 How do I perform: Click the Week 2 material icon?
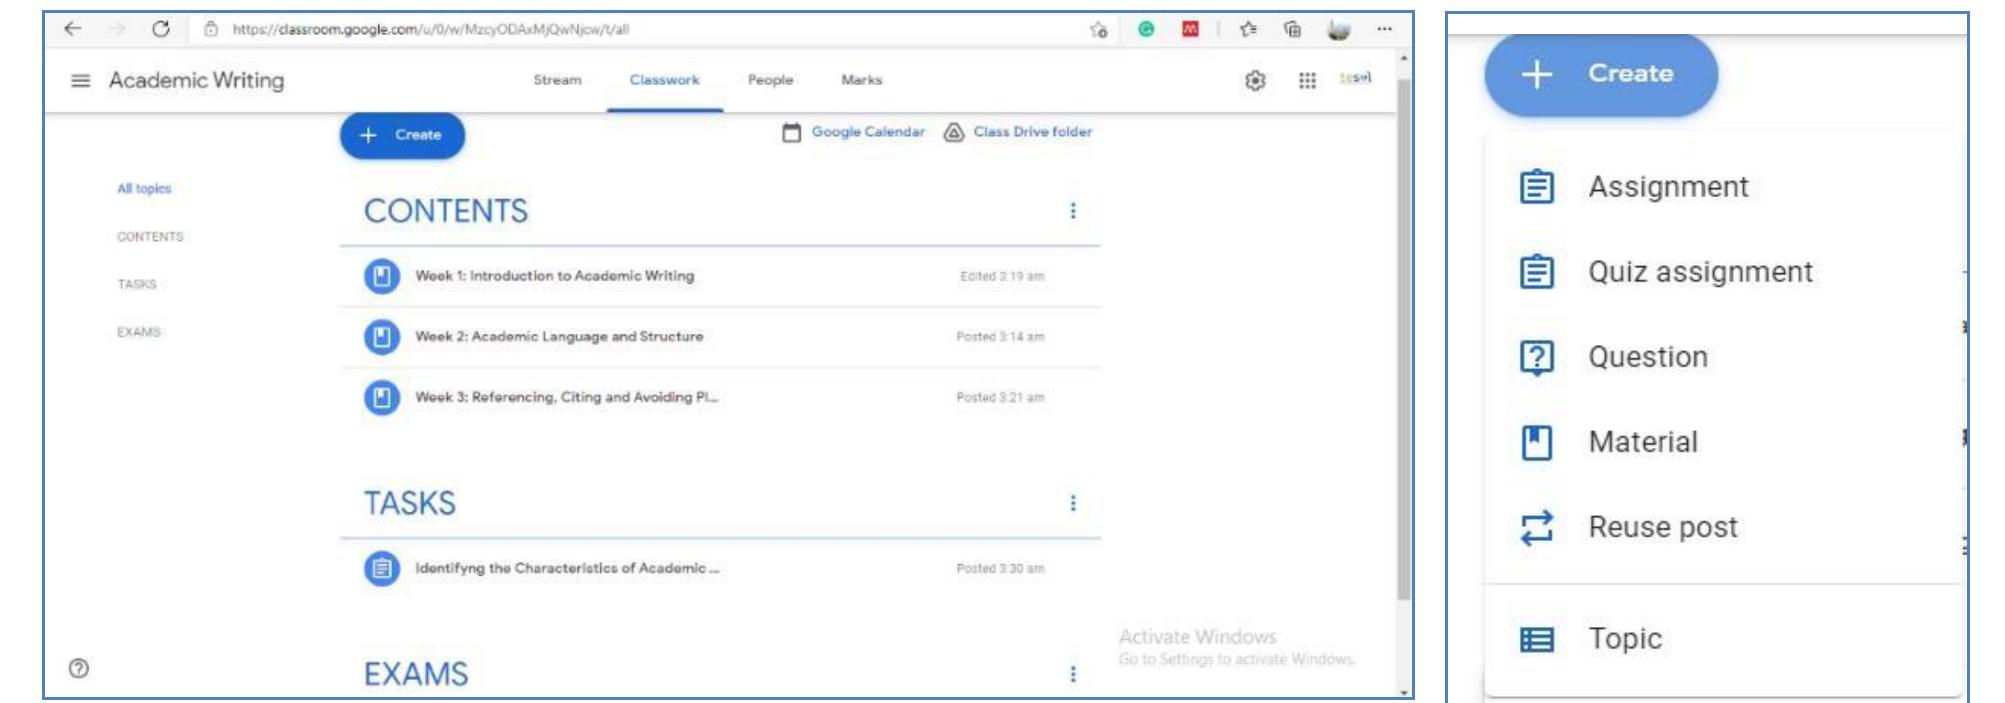381,337
